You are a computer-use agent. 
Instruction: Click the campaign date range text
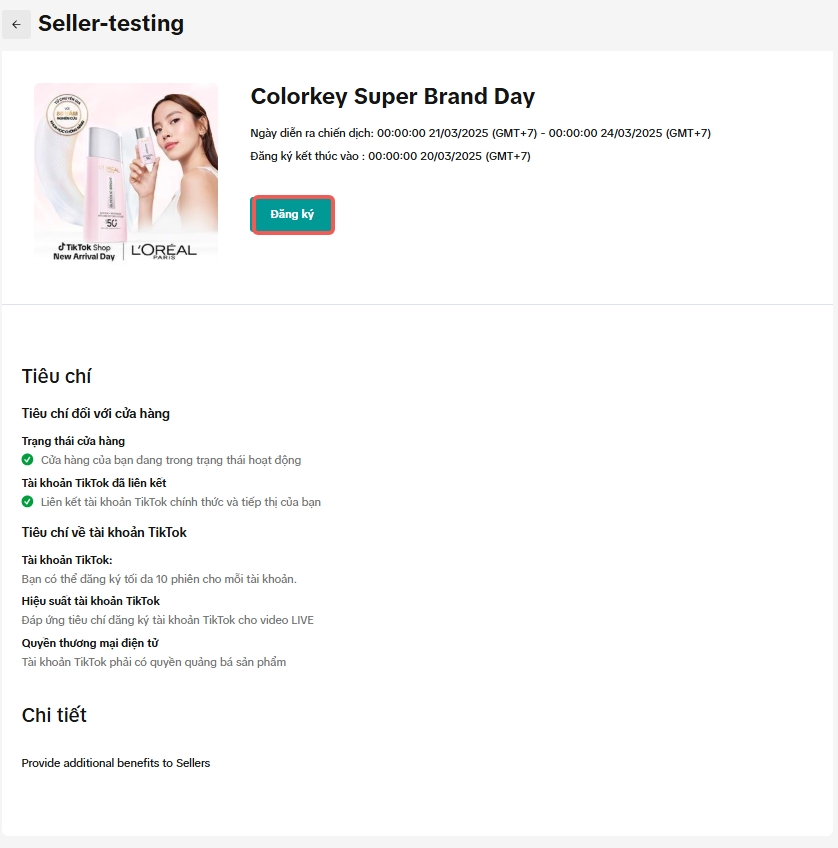point(480,133)
